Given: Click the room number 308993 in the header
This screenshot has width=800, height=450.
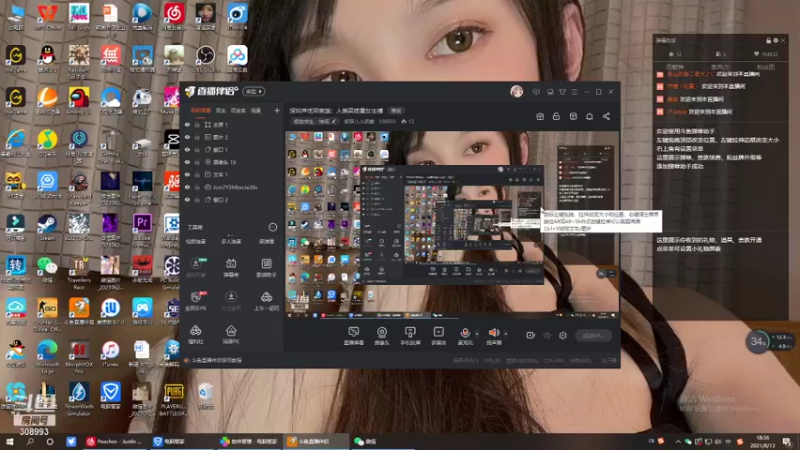Looking at the screenshot, I should pyautogui.click(x=387, y=121).
